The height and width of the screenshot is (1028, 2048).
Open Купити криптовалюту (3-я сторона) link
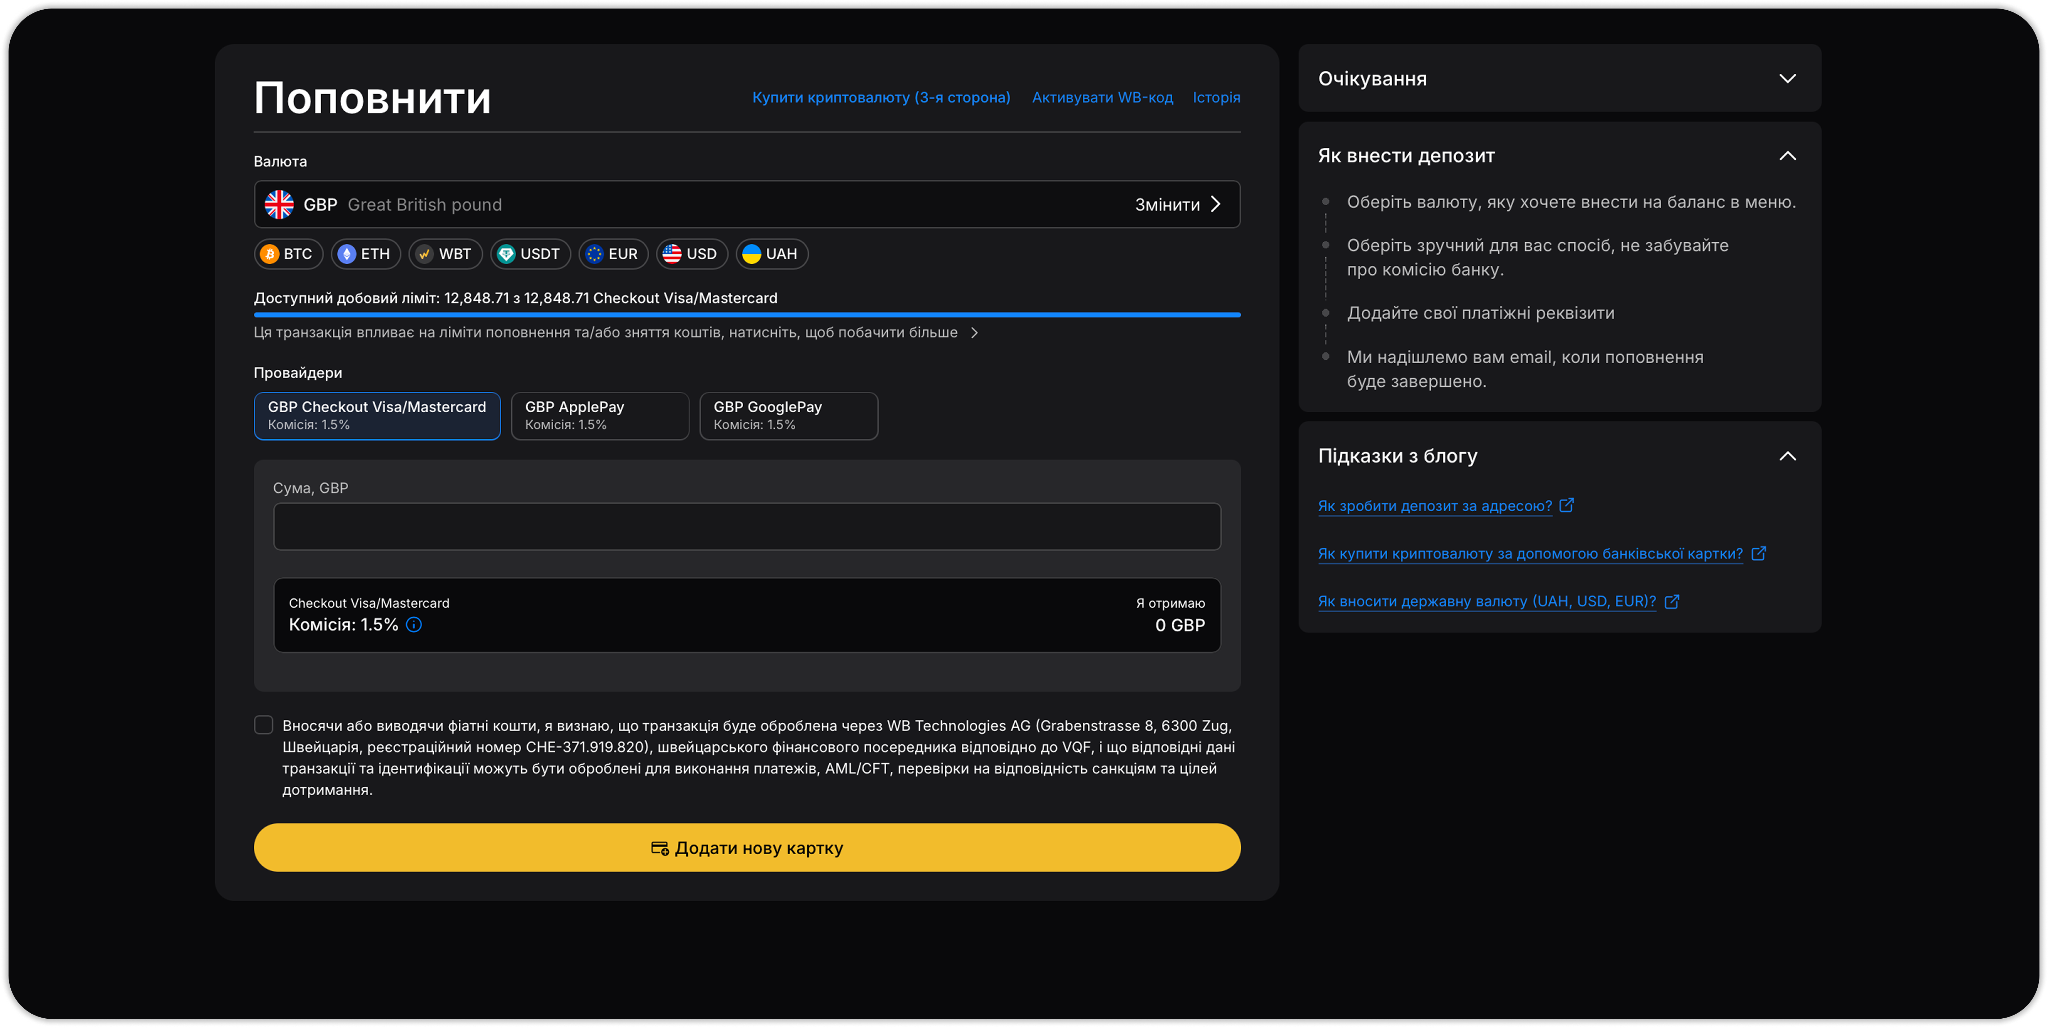pos(881,98)
